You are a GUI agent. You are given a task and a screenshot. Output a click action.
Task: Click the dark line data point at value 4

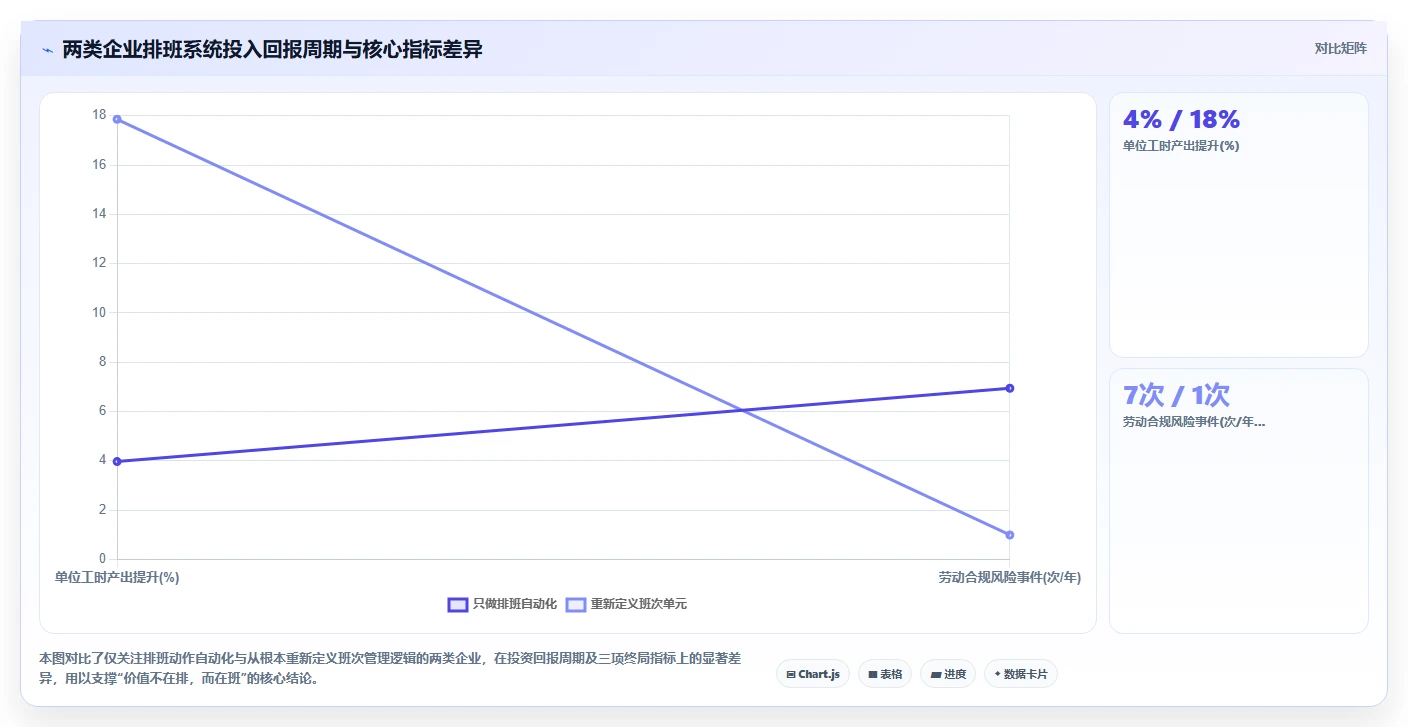[117, 461]
